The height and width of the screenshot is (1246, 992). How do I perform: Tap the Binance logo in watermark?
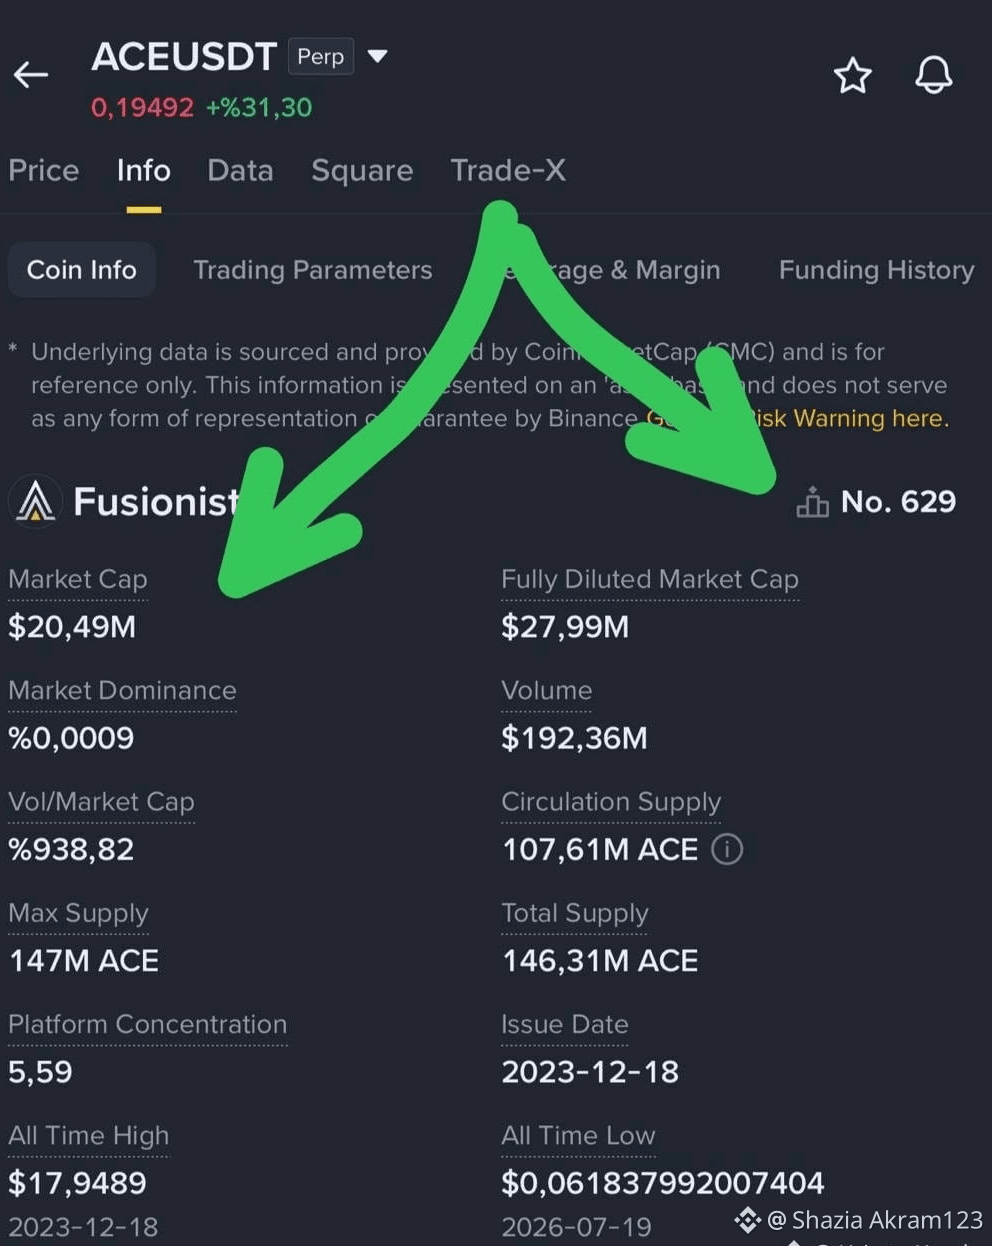click(747, 1220)
